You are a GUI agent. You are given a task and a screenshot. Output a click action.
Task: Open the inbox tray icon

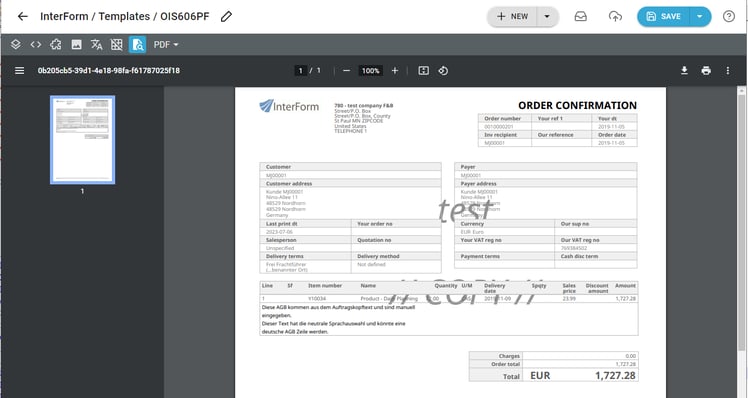pos(581,16)
